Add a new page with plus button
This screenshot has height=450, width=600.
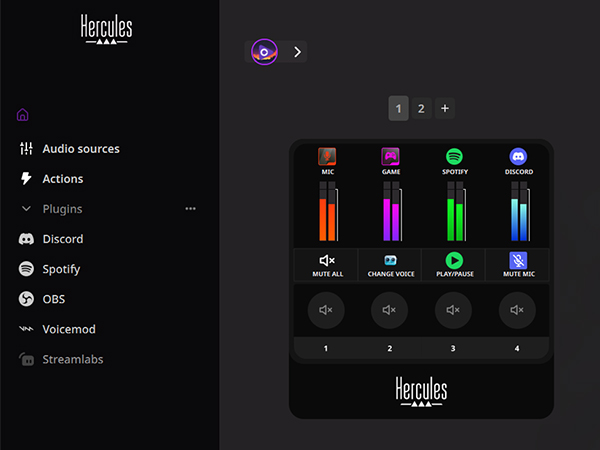click(445, 109)
